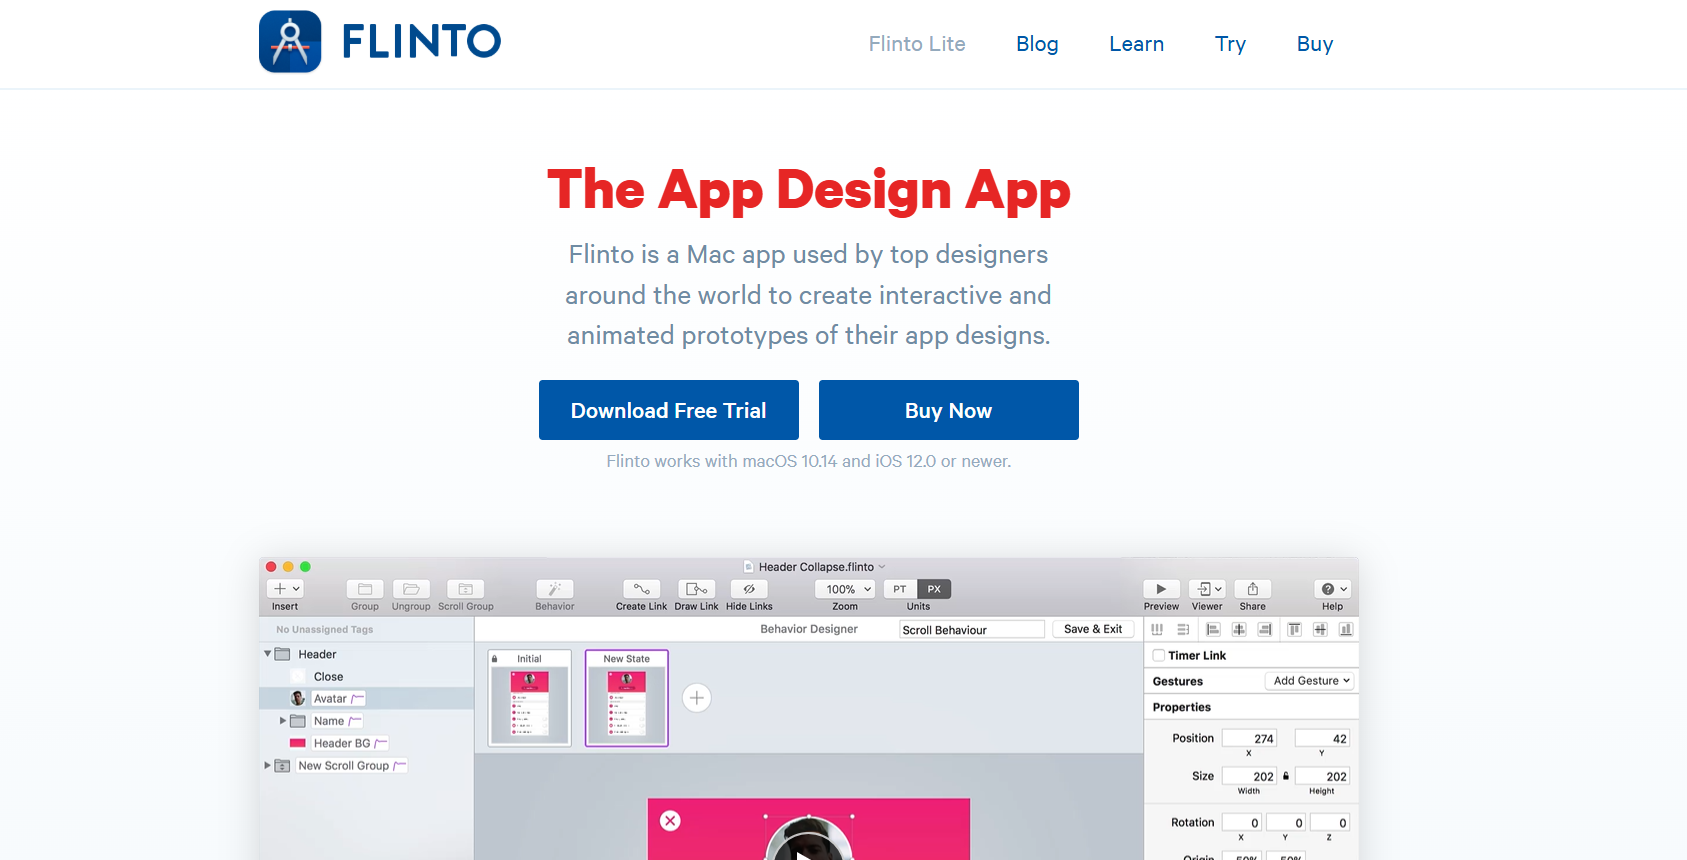This screenshot has height=860, width=1687.
Task: Select the Initial state thumbnail
Action: click(x=530, y=698)
